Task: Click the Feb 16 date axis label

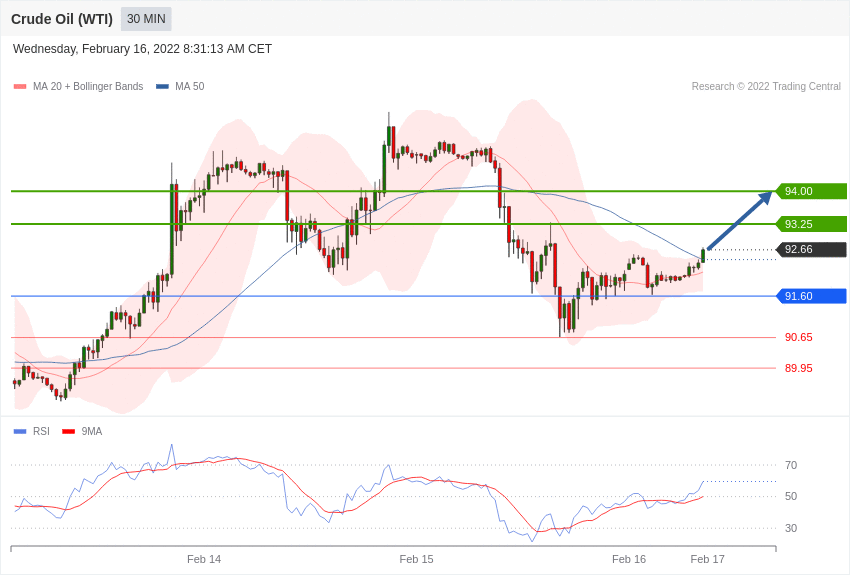Action: (x=629, y=559)
